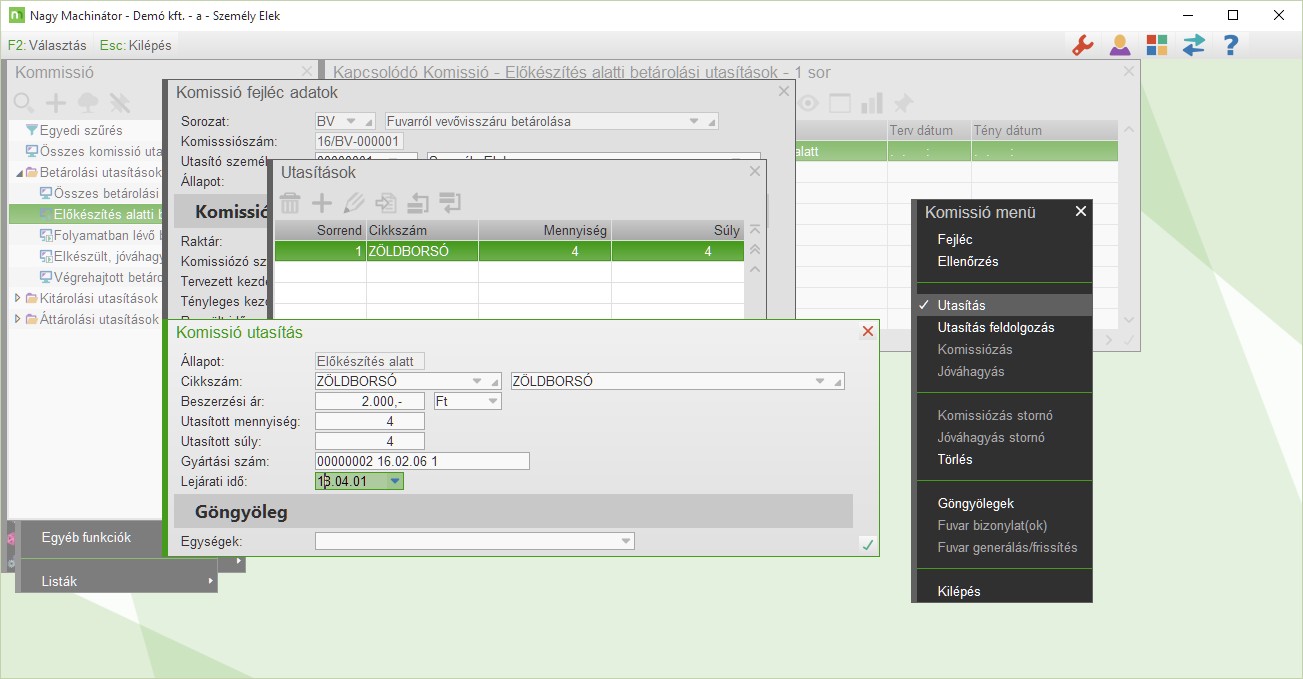Click the move-up reorder icon in Utasítások

418,203
